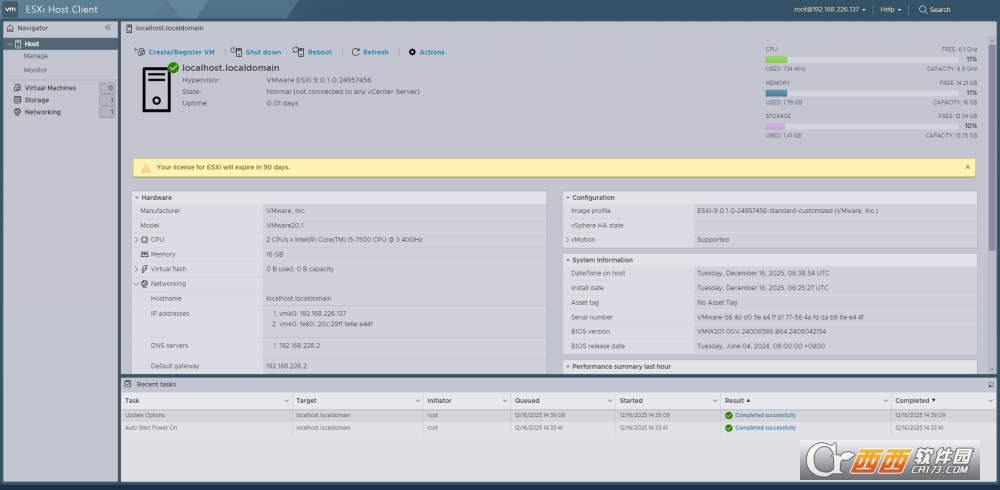
Task: Click the main panel vertical scrollbar
Action: coord(992,147)
